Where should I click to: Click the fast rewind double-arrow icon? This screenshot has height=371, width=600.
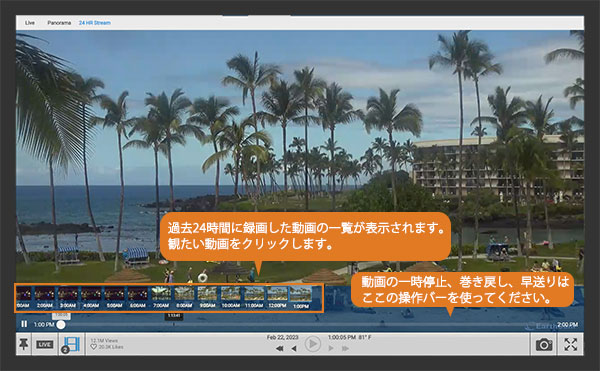pyautogui.click(x=280, y=348)
